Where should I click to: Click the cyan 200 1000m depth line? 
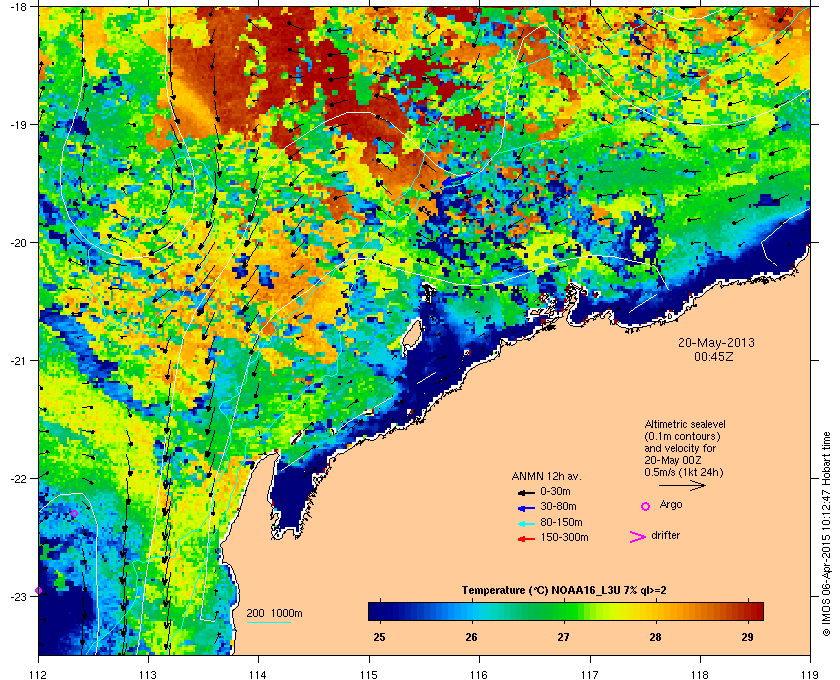click(x=268, y=623)
